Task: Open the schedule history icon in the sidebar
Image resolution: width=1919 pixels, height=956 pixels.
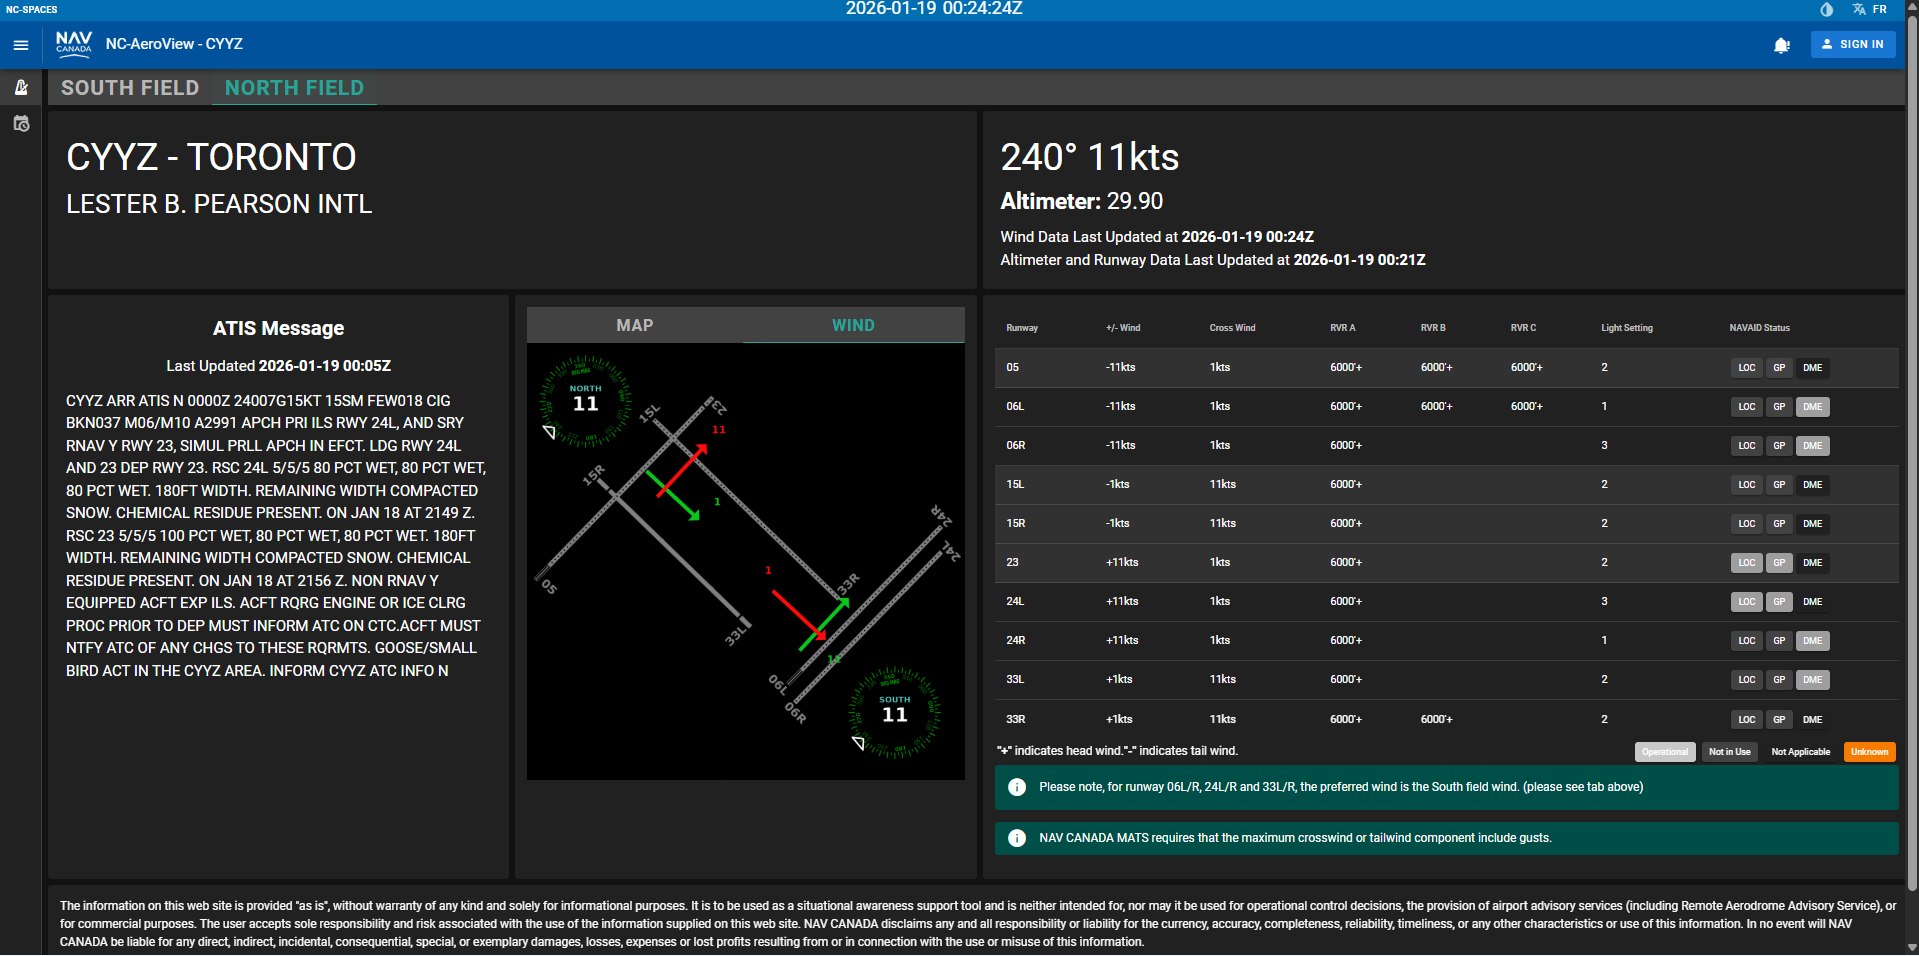Action: (x=20, y=123)
